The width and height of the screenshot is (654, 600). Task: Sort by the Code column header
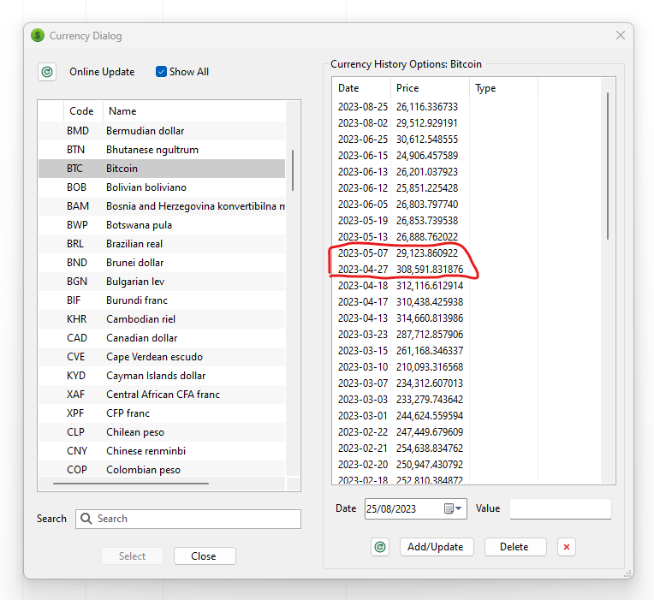point(81,111)
